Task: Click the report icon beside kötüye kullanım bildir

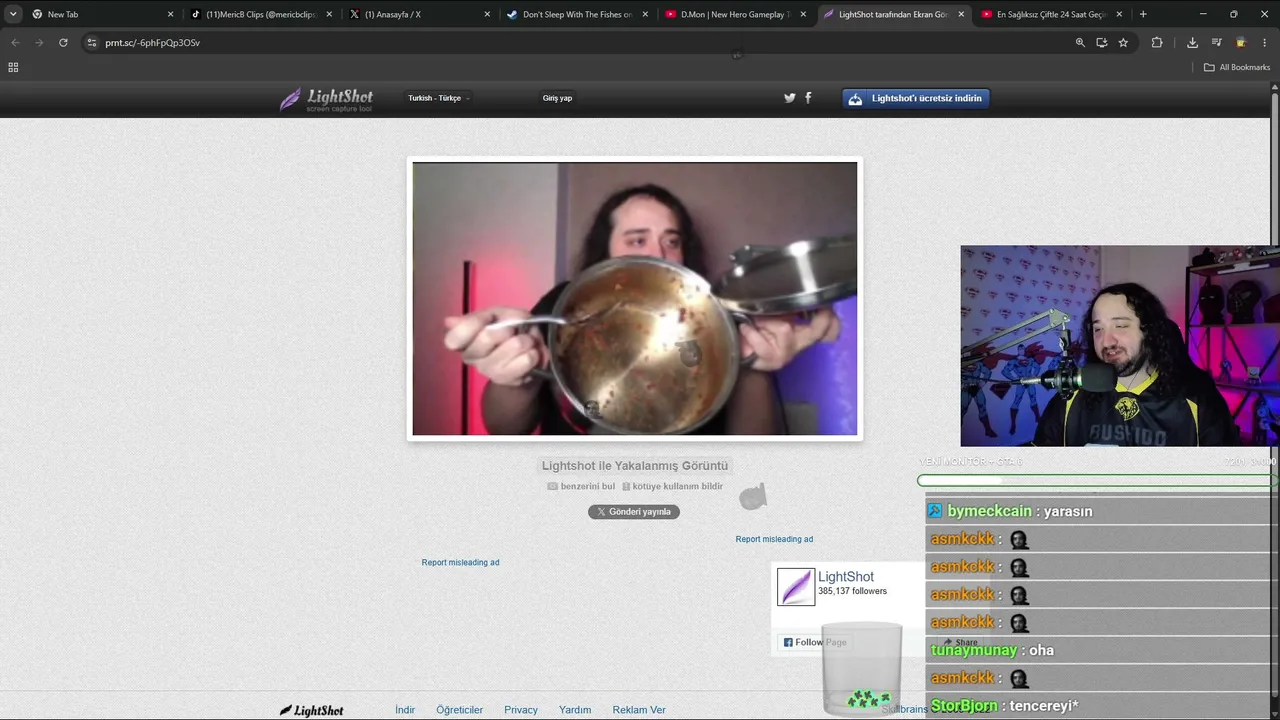Action: click(626, 486)
